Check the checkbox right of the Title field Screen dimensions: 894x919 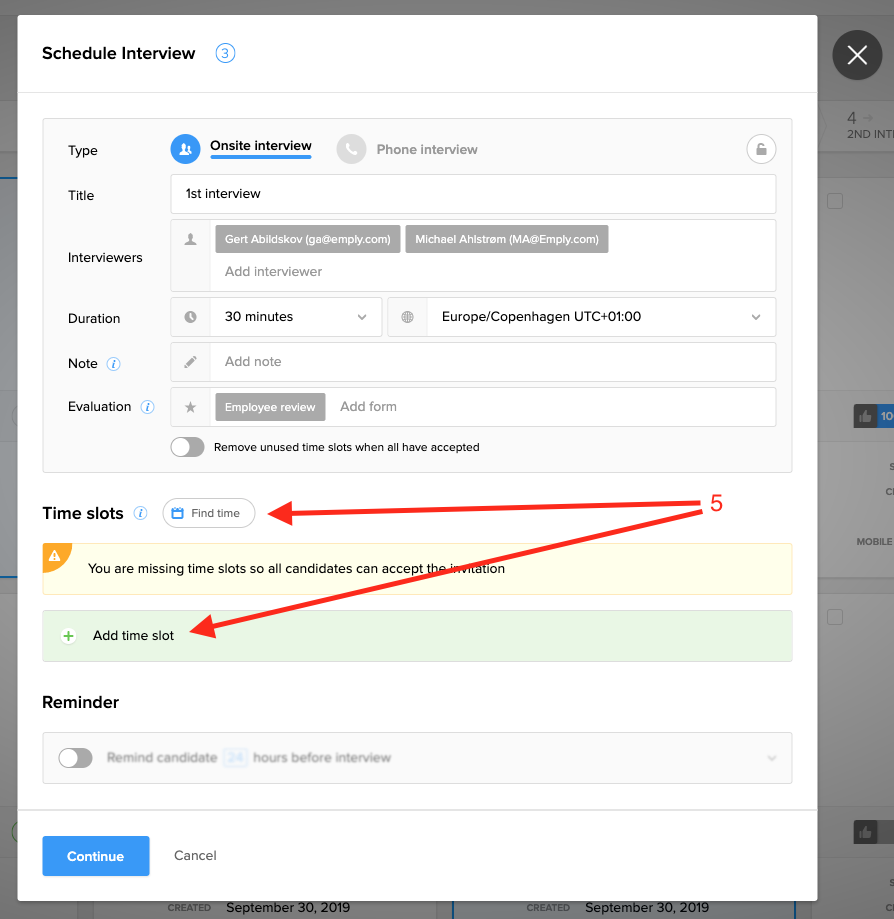coord(835,201)
